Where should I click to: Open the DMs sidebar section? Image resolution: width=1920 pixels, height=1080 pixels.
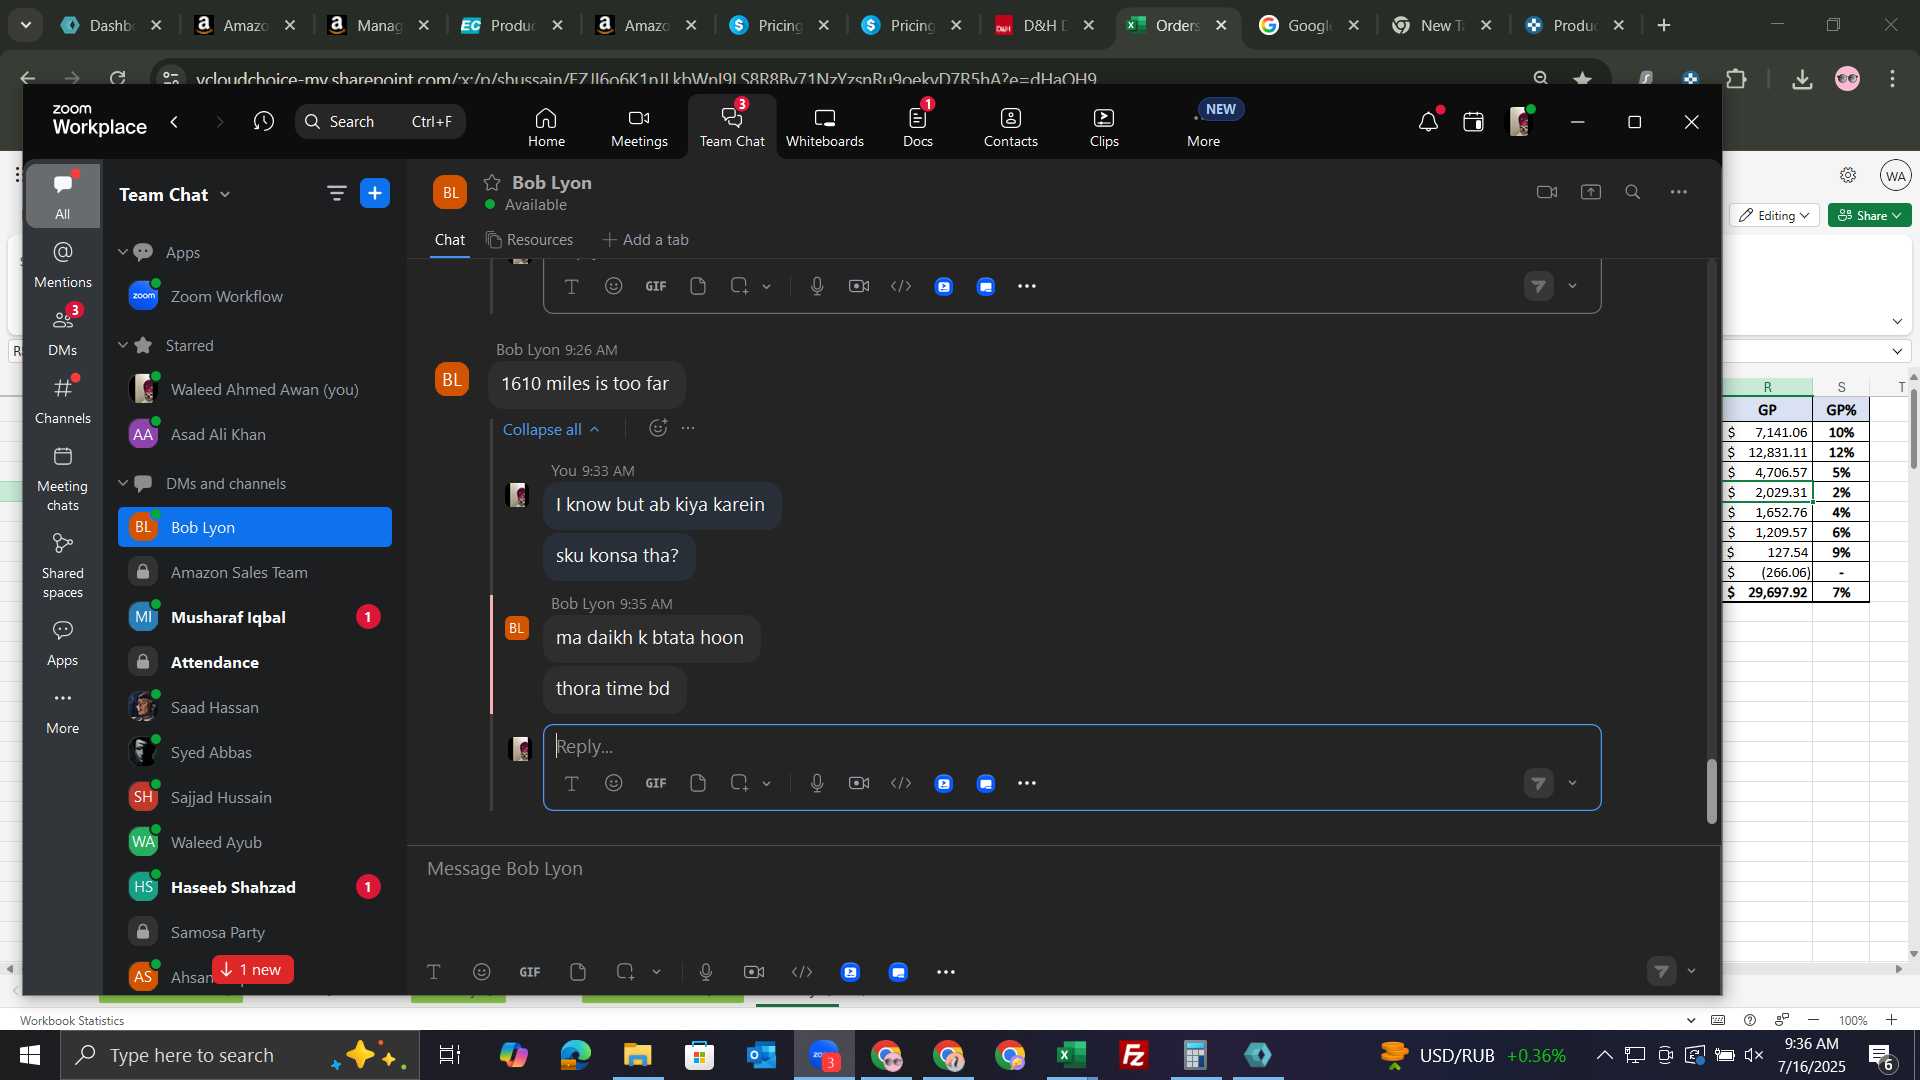pos(62,333)
